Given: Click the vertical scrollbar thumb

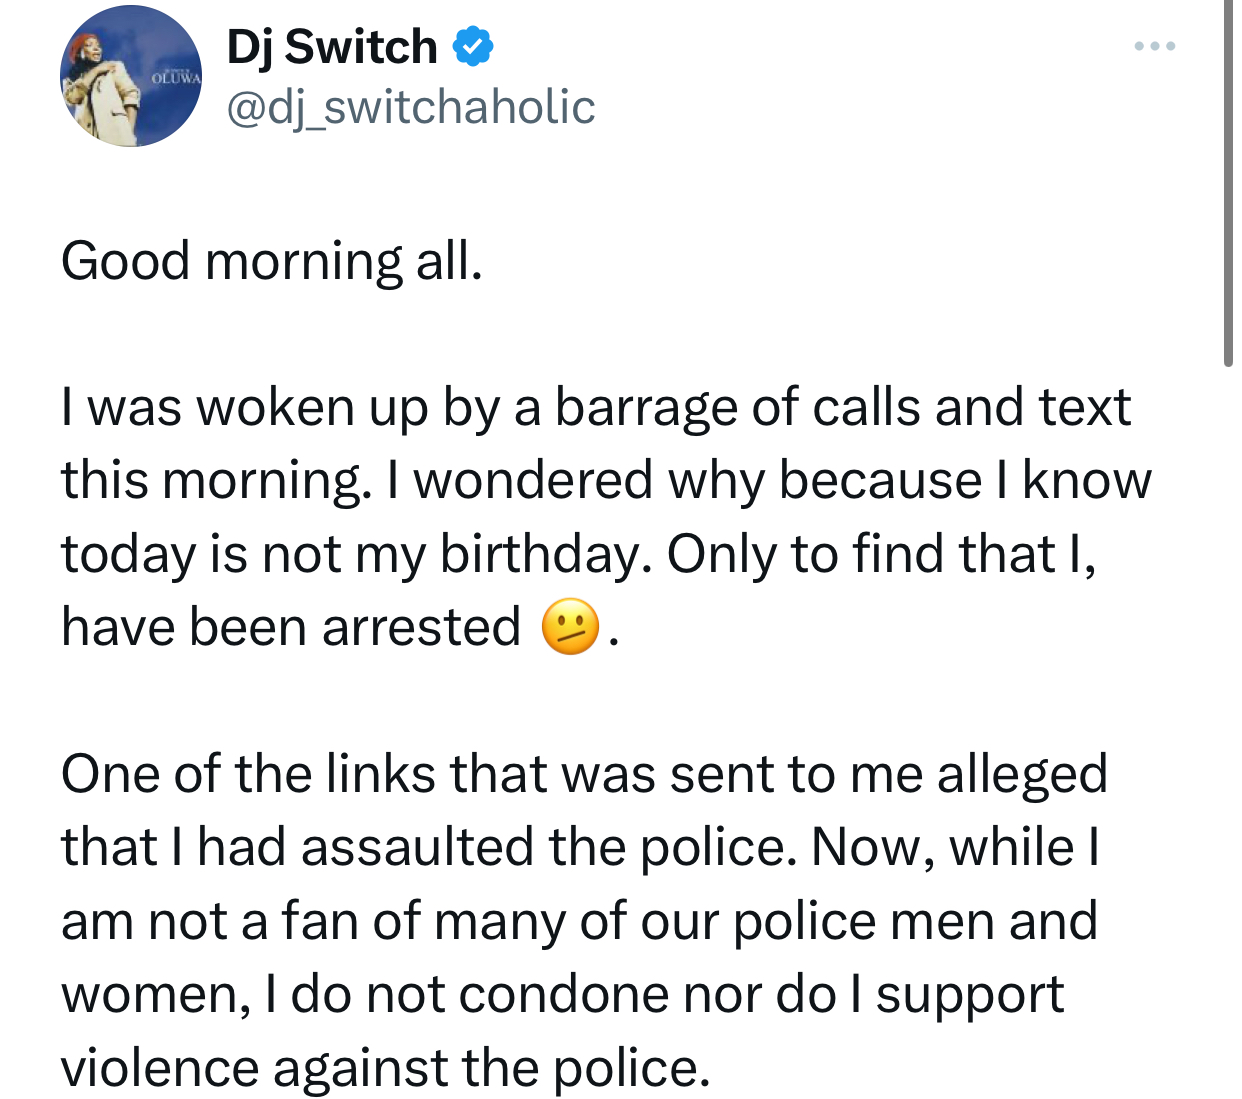Looking at the screenshot, I should click(x=1228, y=180).
